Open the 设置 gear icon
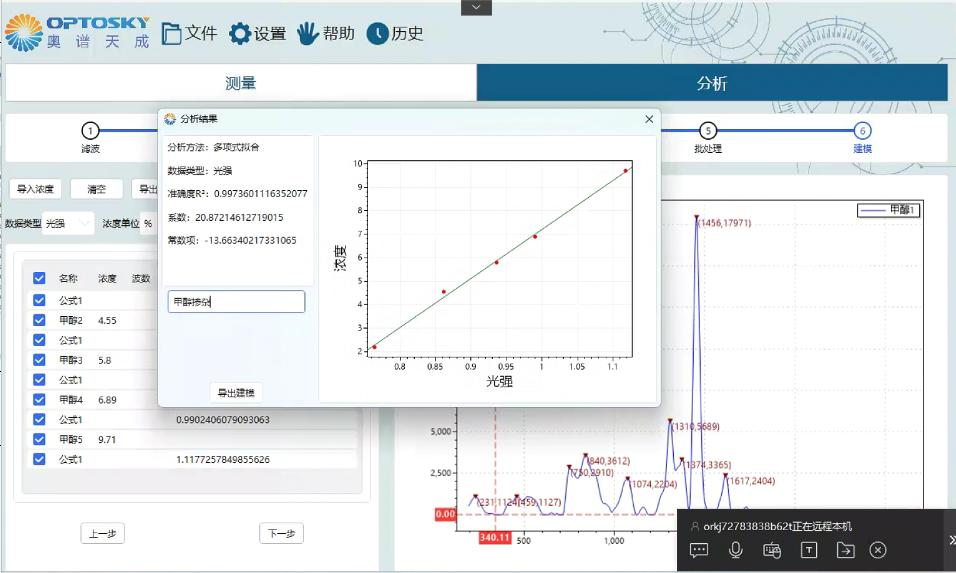The image size is (956, 573). 240,34
